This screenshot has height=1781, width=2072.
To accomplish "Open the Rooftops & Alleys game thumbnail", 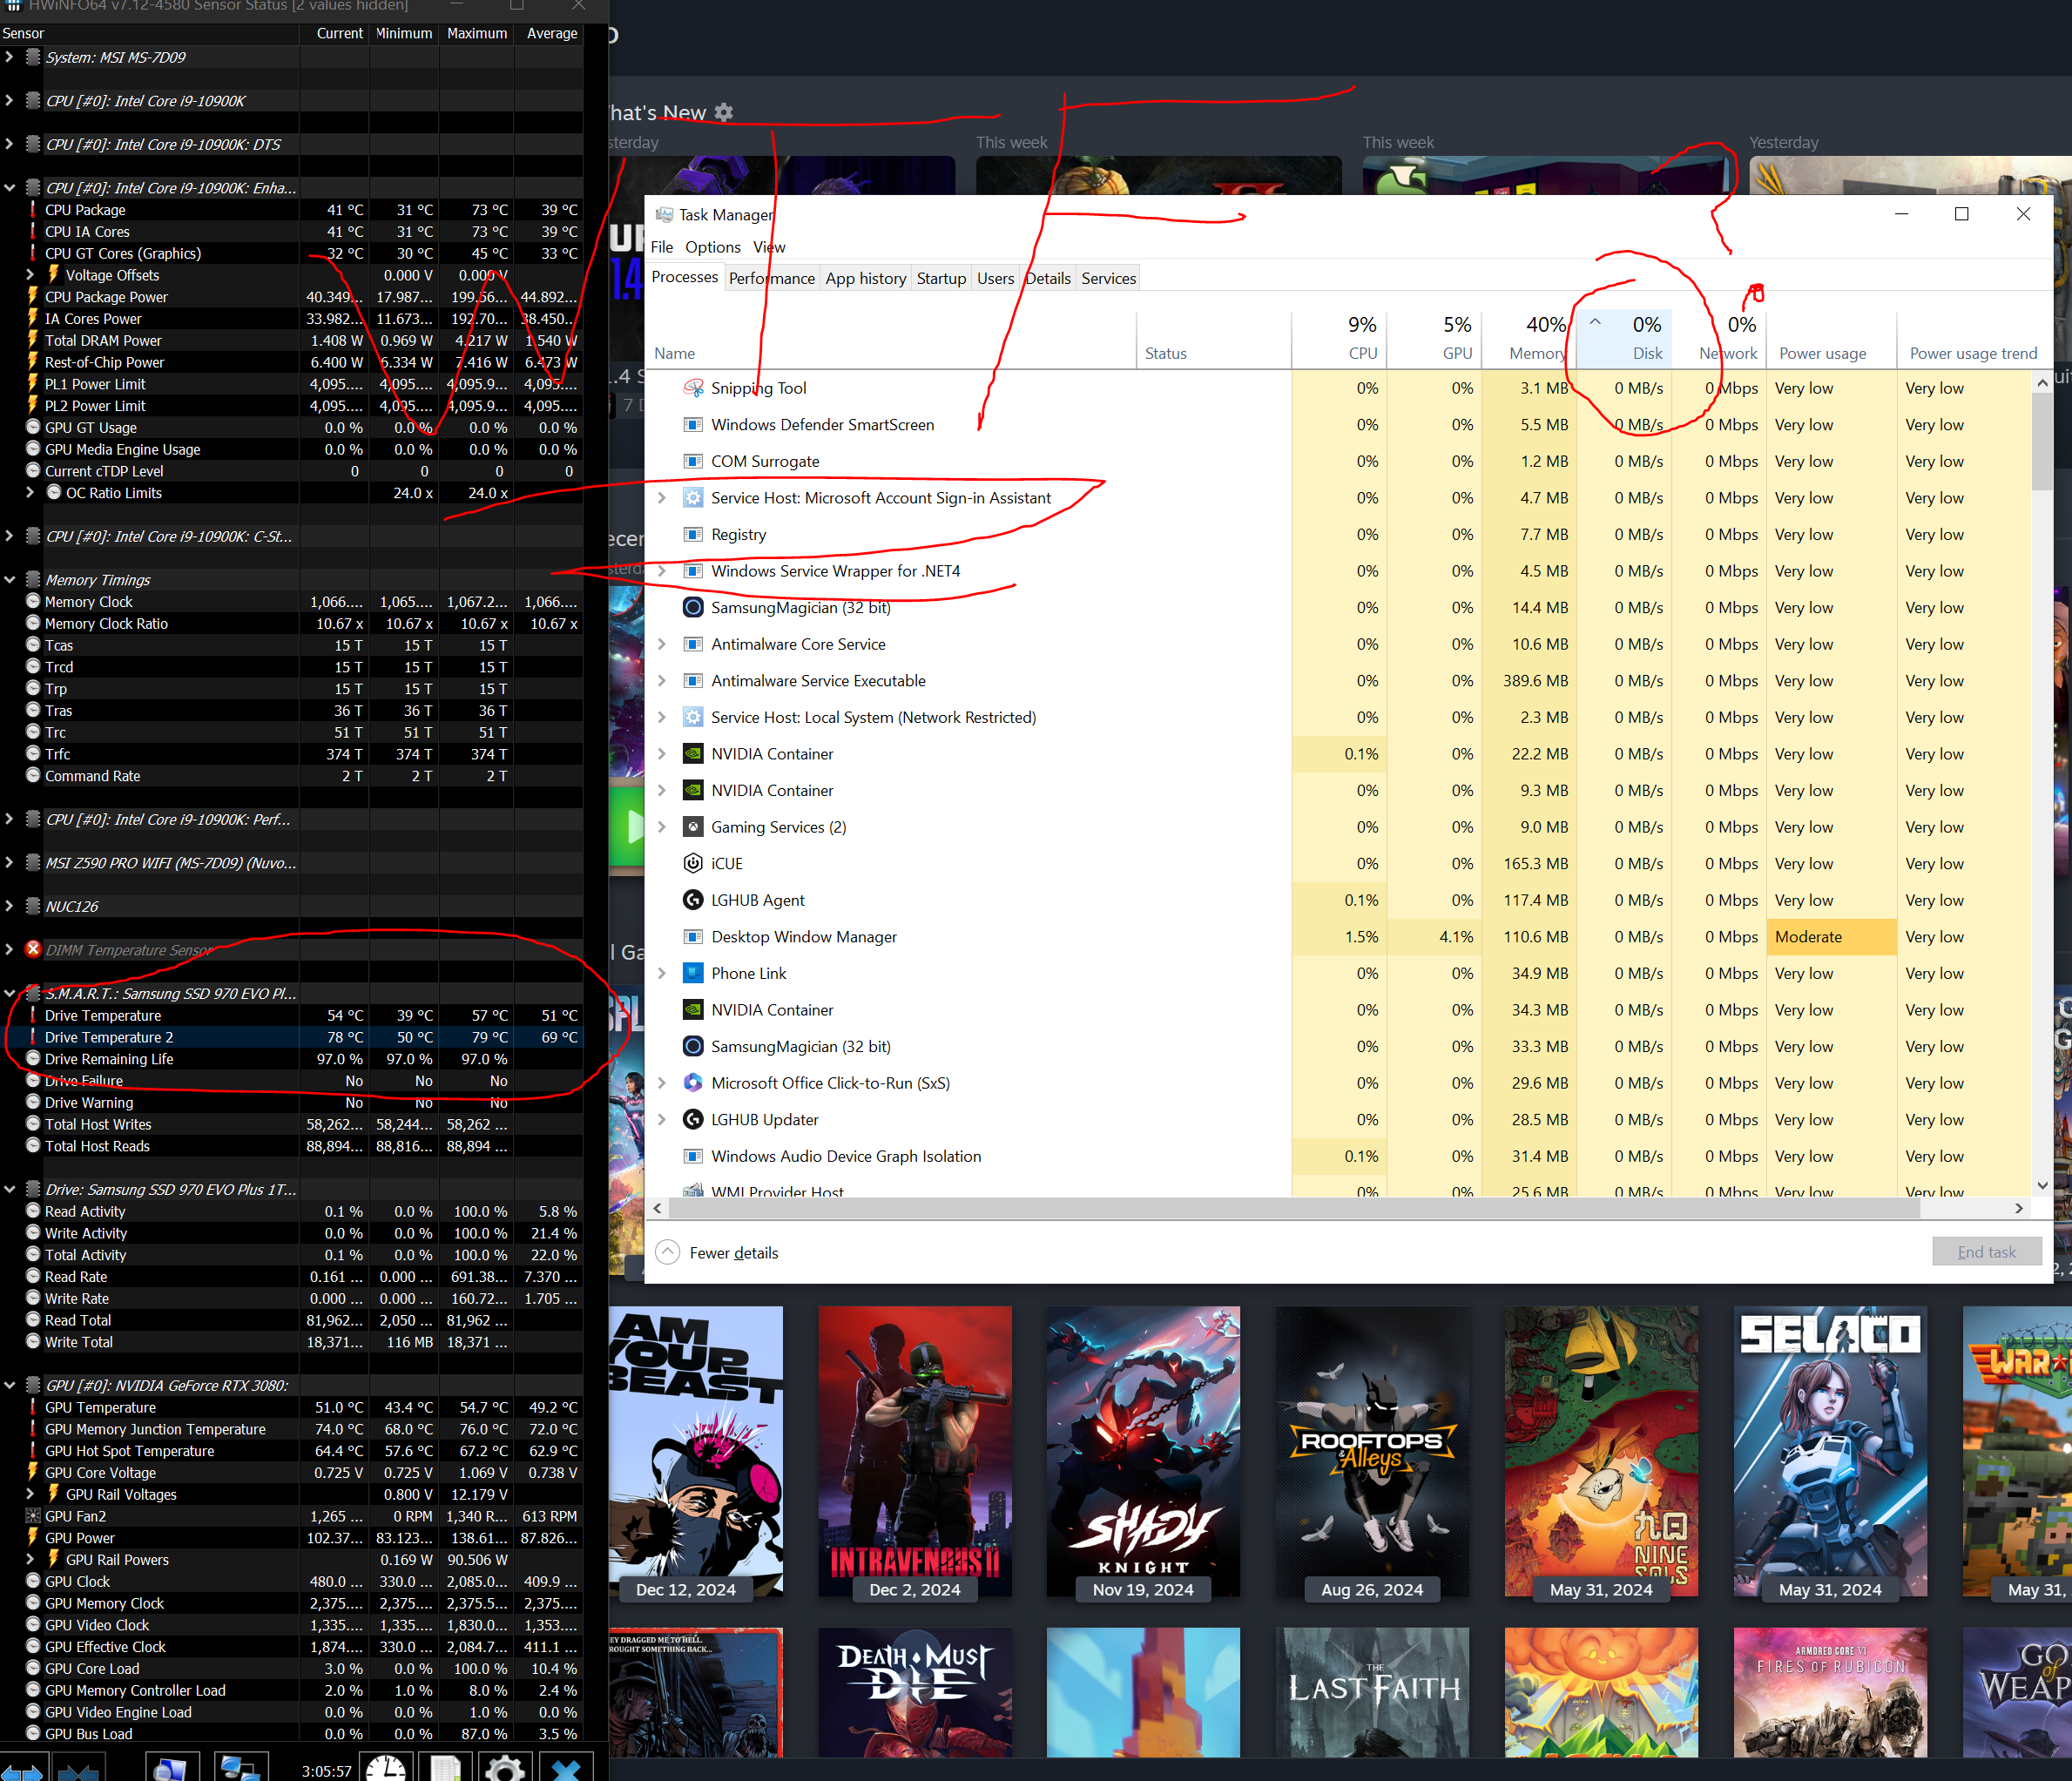I will pyautogui.click(x=1372, y=1452).
